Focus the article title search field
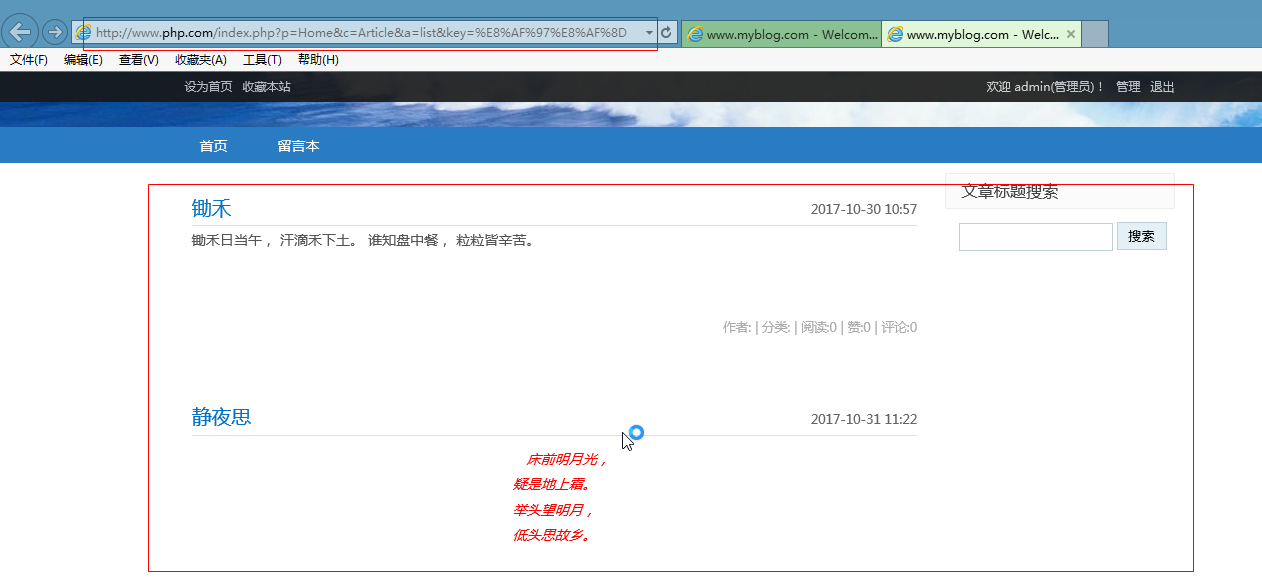Screen dimensions: 1262x585 (x=1035, y=237)
